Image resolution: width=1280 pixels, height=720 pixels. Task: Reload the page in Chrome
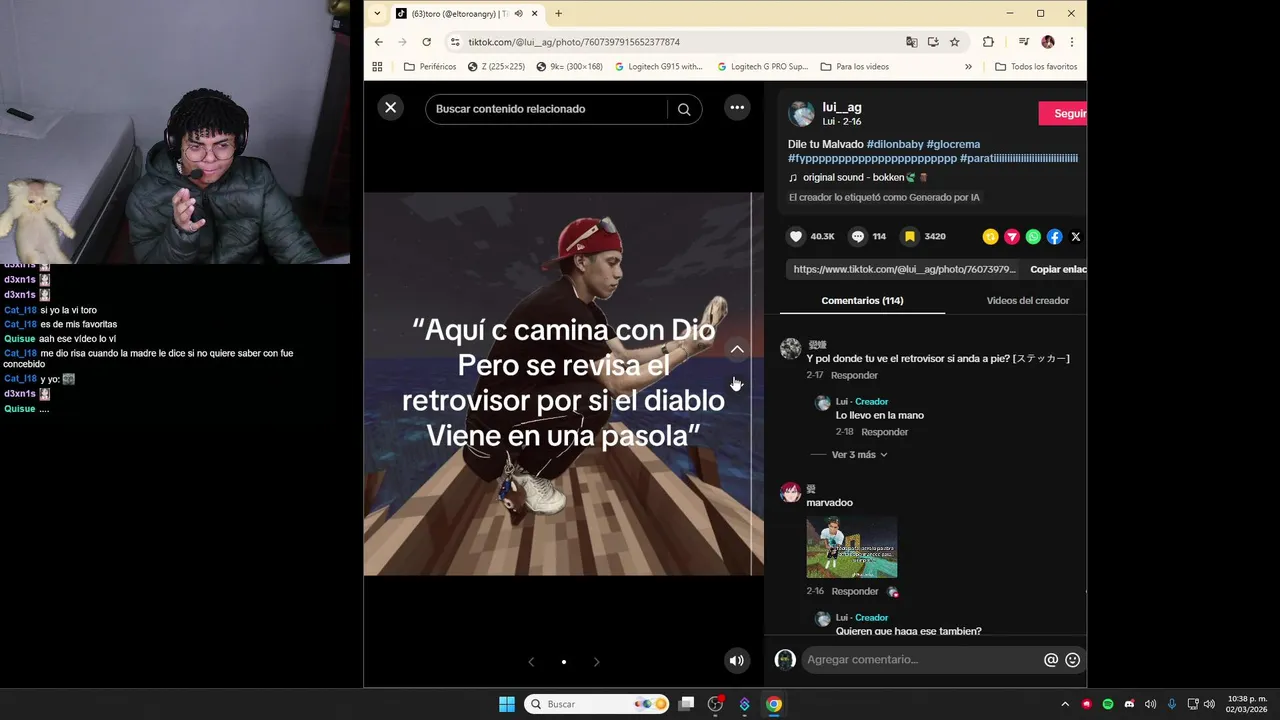coord(426,42)
